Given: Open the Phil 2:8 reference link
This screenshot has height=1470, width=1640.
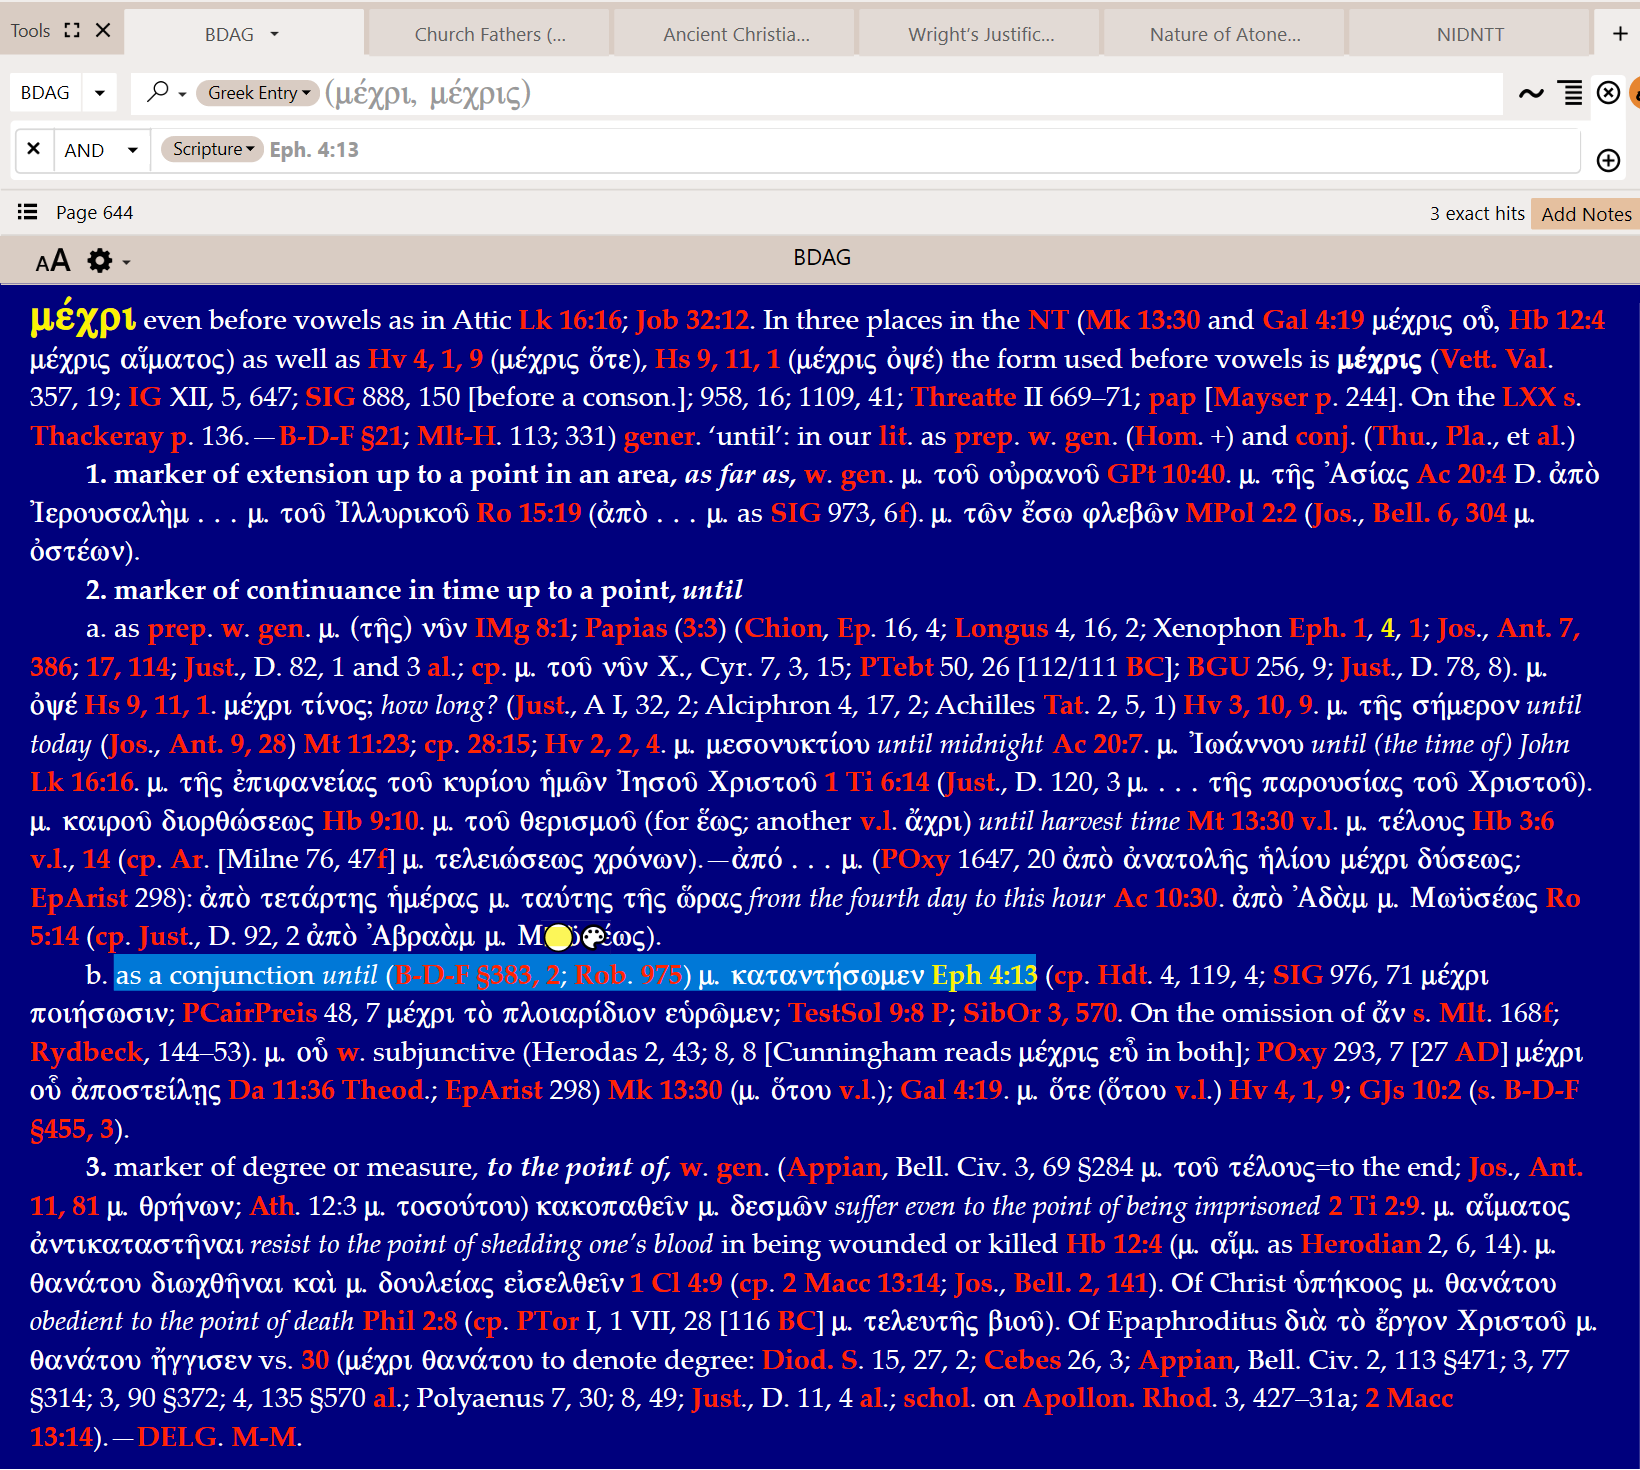Looking at the screenshot, I should tap(410, 1321).
